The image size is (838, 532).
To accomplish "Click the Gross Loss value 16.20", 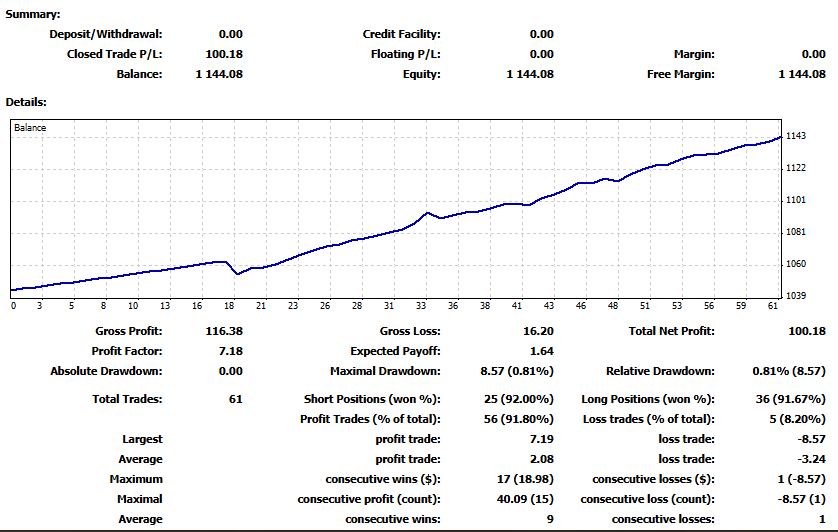I will click(x=538, y=331).
